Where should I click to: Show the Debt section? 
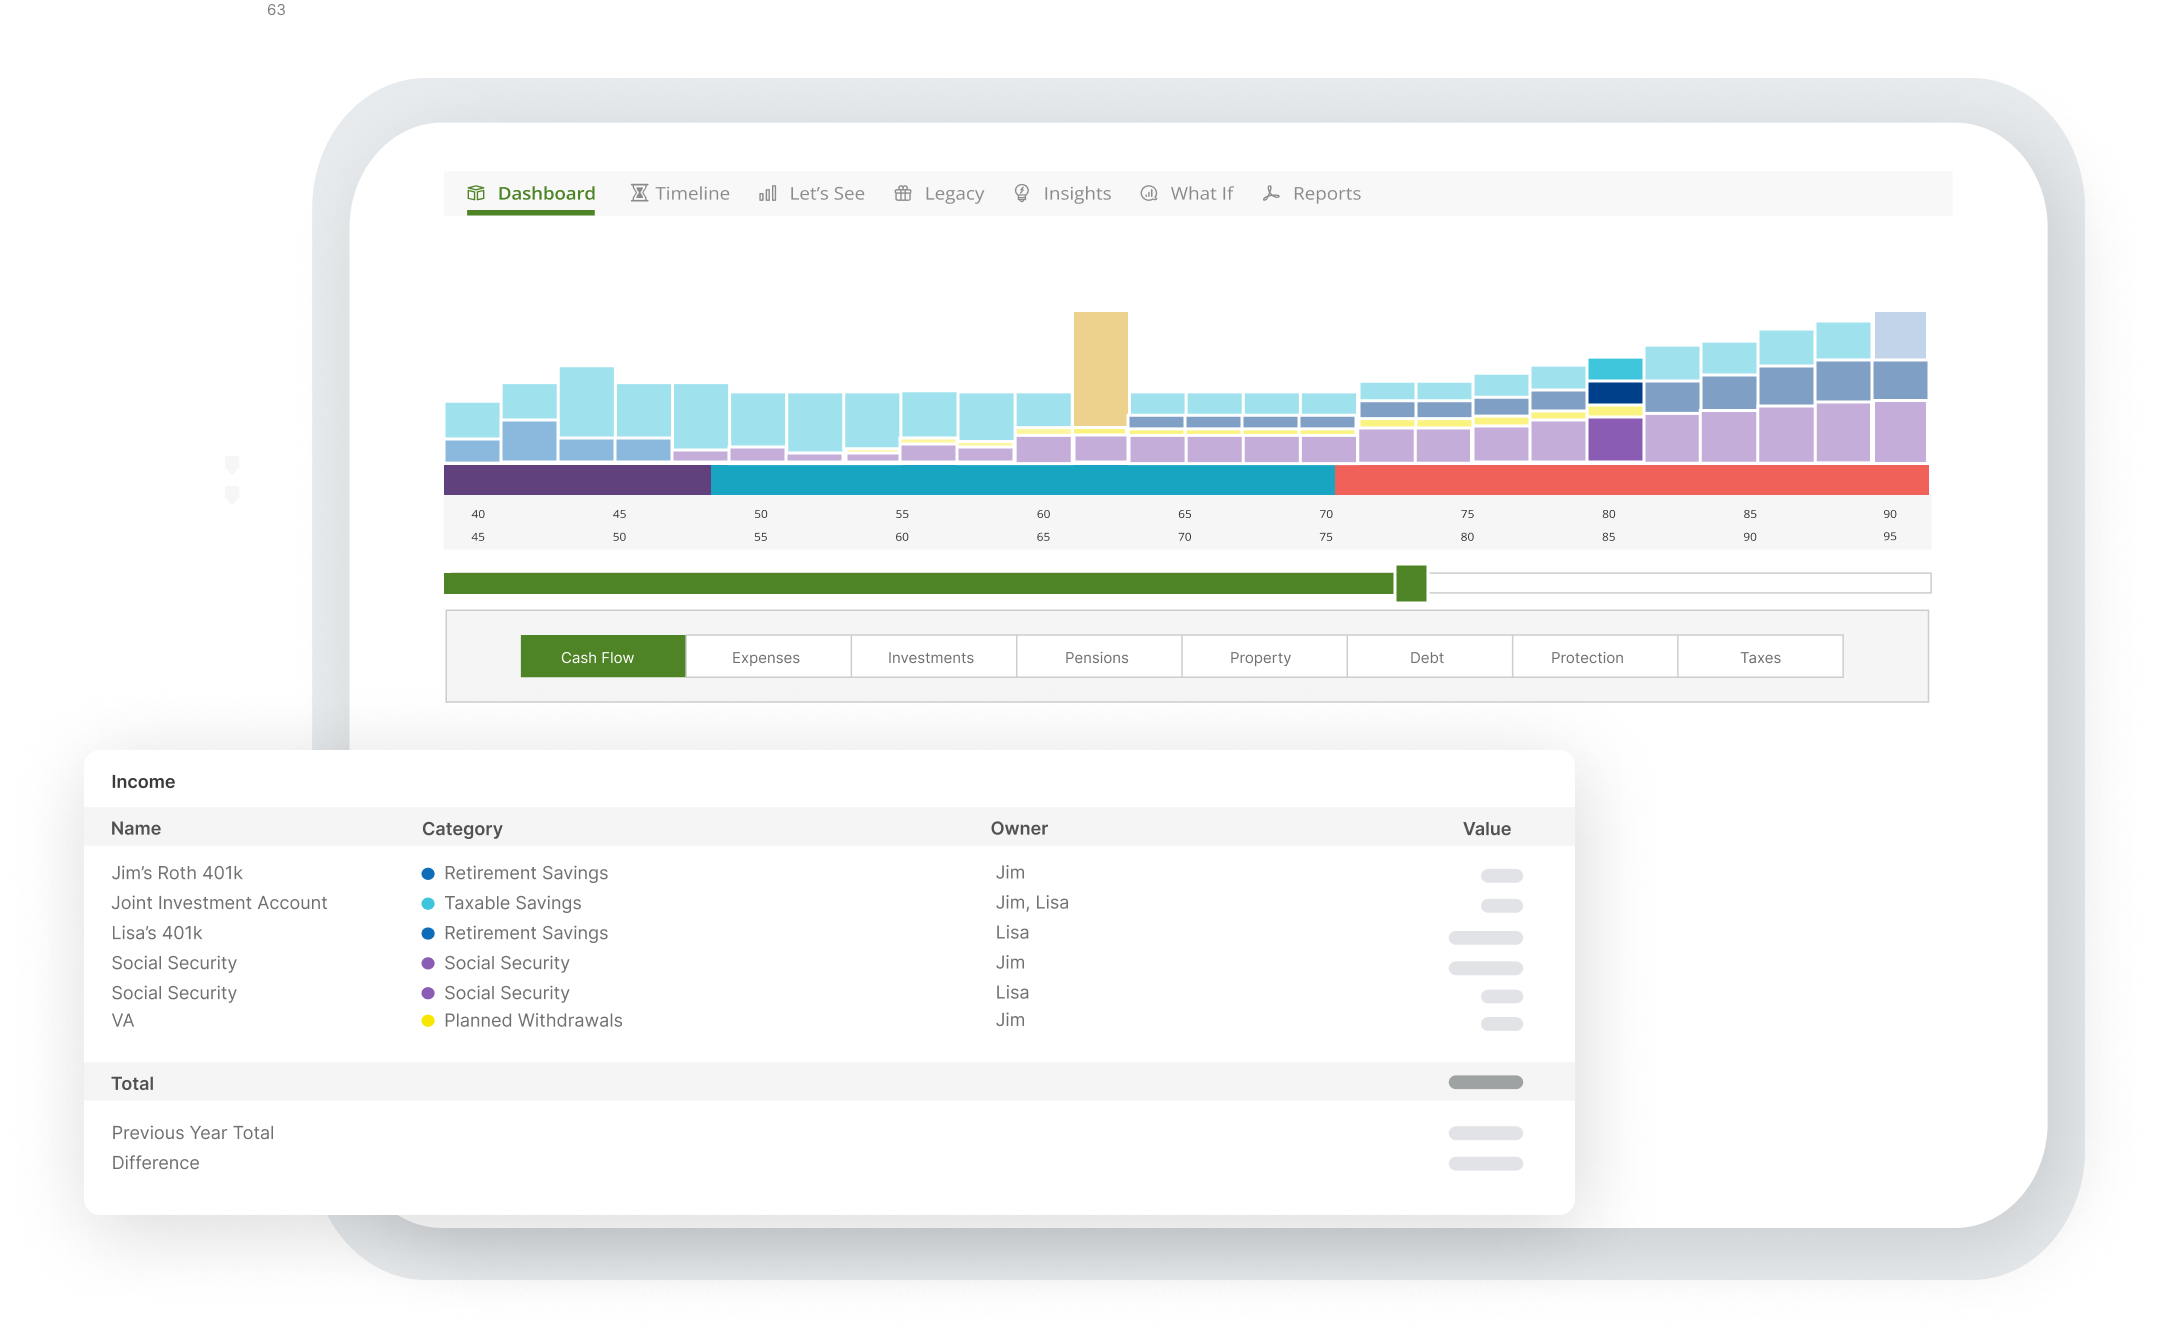pyautogui.click(x=1427, y=657)
